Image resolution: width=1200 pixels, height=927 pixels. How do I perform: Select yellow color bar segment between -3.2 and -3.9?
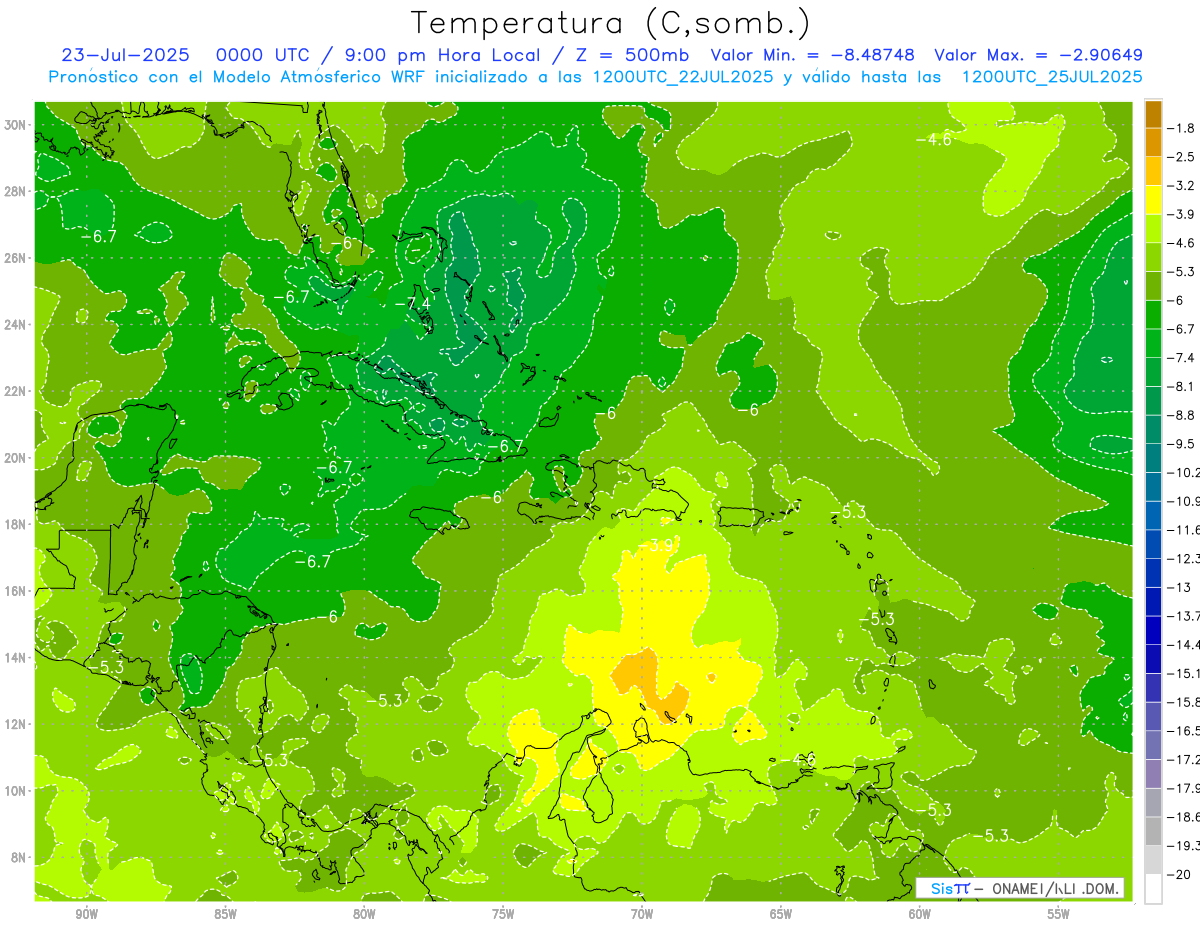[1153, 200]
